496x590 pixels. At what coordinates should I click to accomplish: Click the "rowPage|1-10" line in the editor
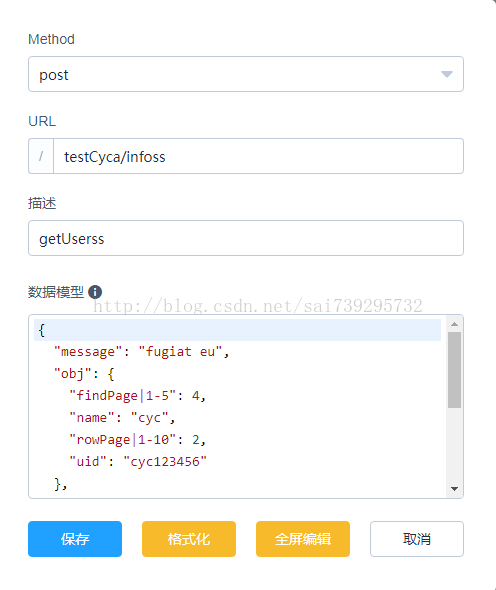237,439
